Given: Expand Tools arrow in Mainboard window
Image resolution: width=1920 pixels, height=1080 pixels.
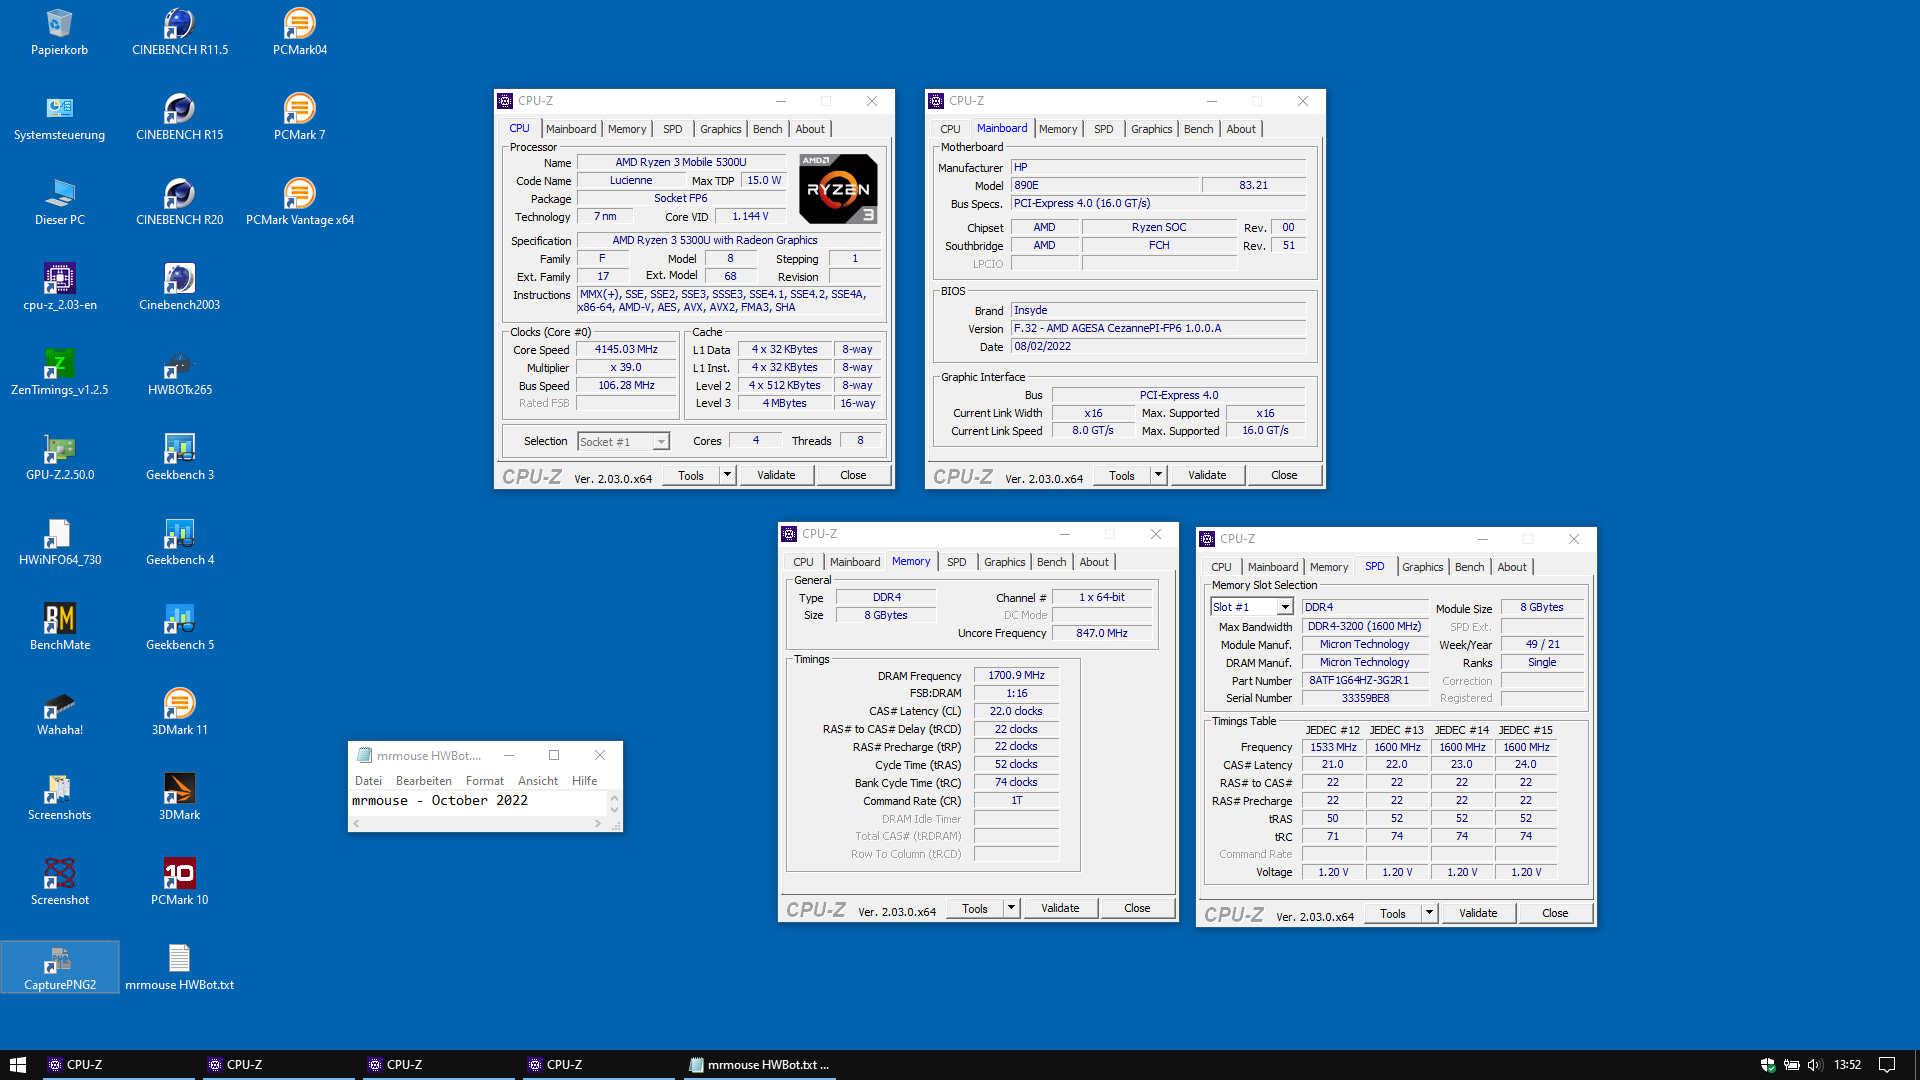Looking at the screenshot, I should (1158, 475).
